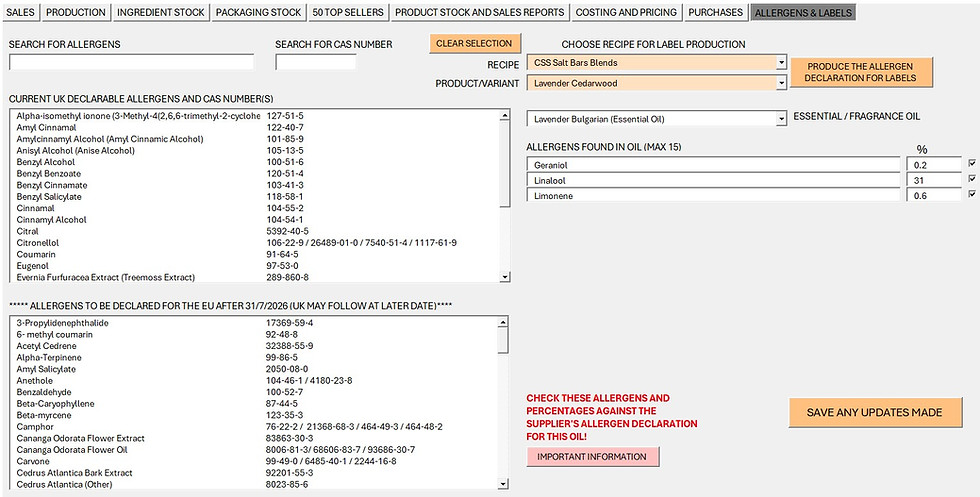The image size is (980, 497).
Task: Select Beta-Caryophyllene row
Action: coord(254,404)
